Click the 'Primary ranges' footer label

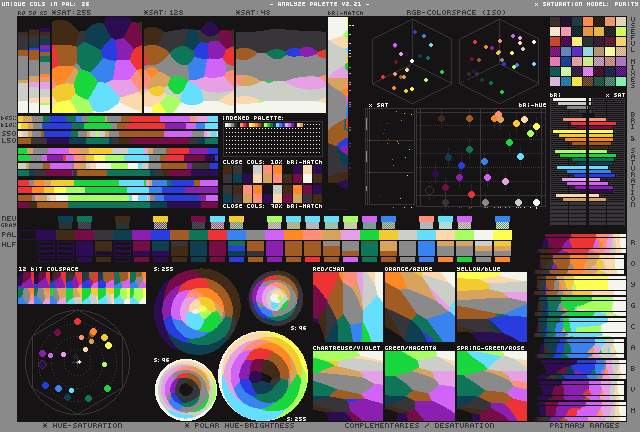[584, 425]
